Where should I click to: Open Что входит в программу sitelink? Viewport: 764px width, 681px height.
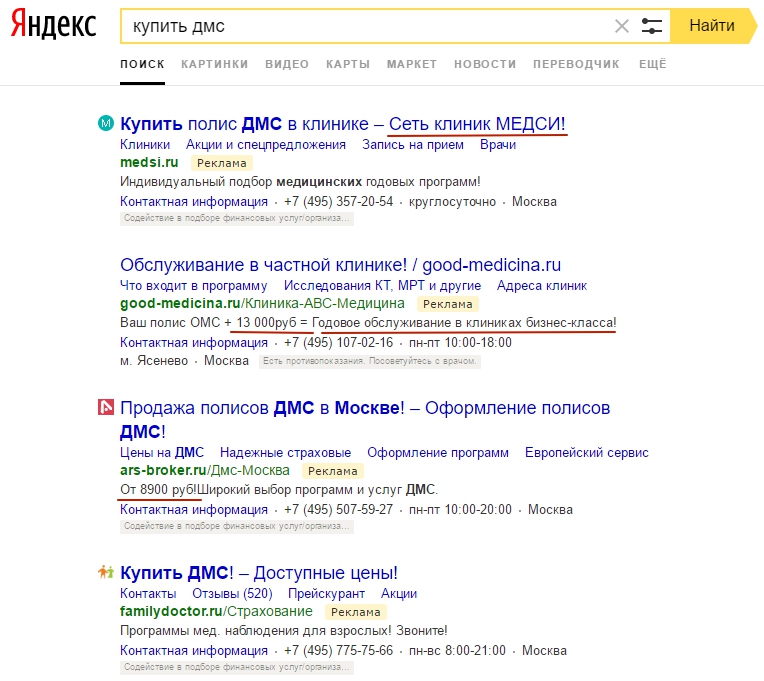(x=193, y=285)
